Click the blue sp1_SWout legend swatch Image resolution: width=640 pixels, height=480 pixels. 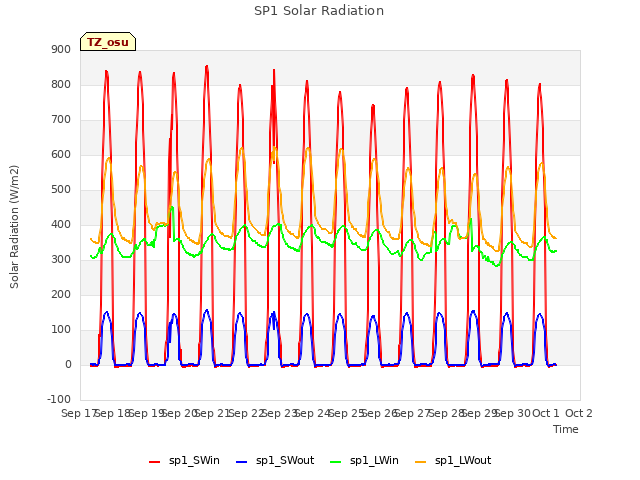[x=242, y=462]
